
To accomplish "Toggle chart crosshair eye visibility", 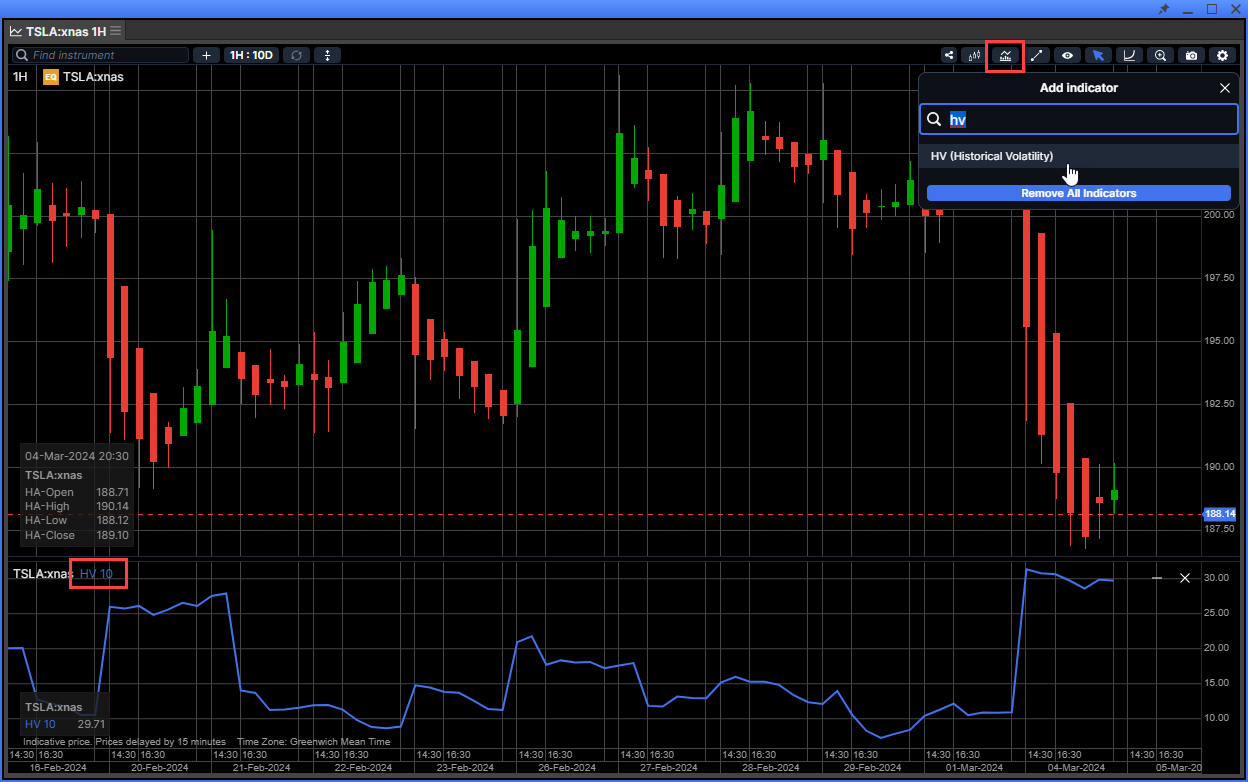I will click(1067, 55).
